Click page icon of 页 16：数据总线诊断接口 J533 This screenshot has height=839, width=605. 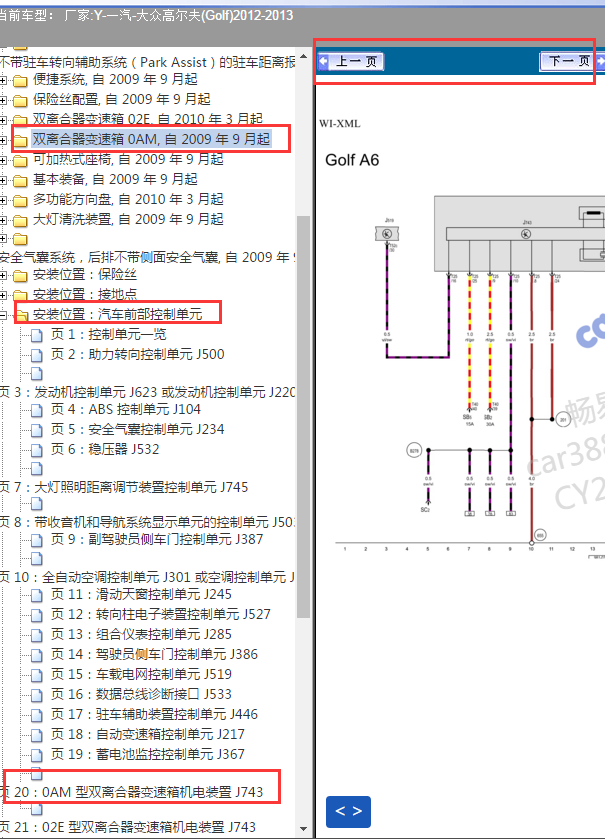coord(37,696)
